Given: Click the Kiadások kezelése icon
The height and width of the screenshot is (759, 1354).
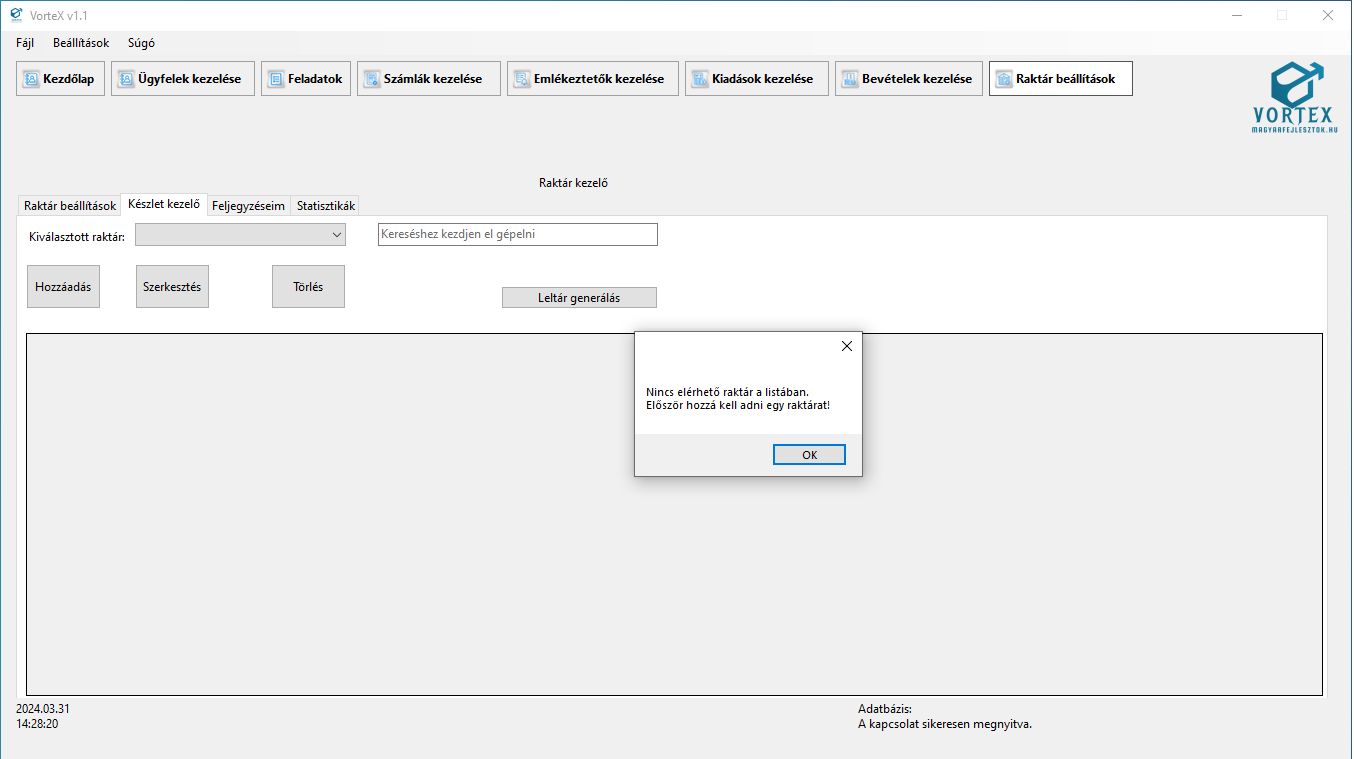Looking at the screenshot, I should click(700, 79).
